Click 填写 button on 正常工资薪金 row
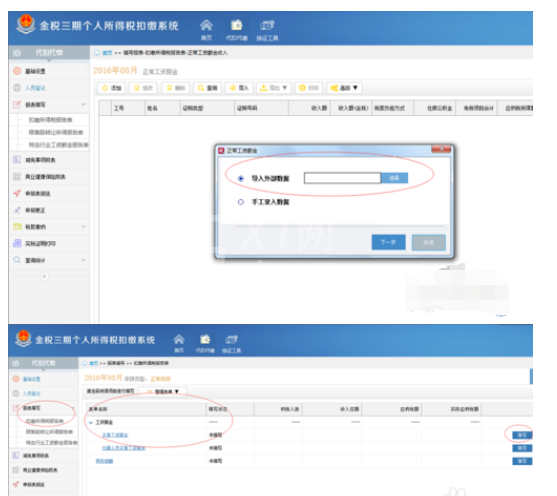The height and width of the screenshot is (496, 557). tap(522, 435)
